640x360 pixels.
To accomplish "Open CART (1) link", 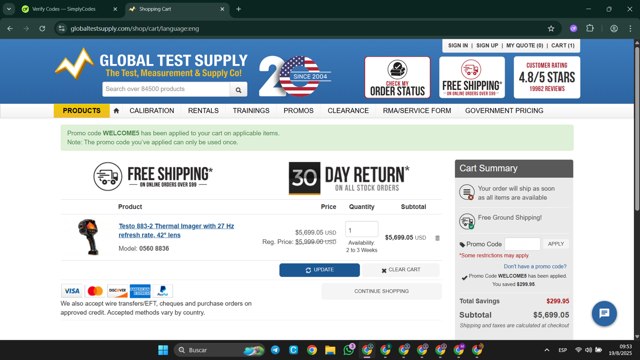I will coord(563,45).
